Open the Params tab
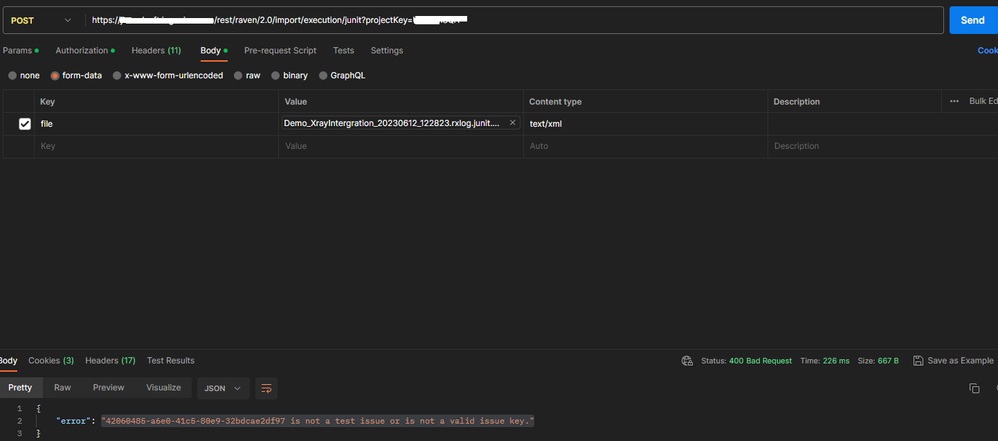Image resolution: width=998 pixels, height=441 pixels. click(x=20, y=50)
